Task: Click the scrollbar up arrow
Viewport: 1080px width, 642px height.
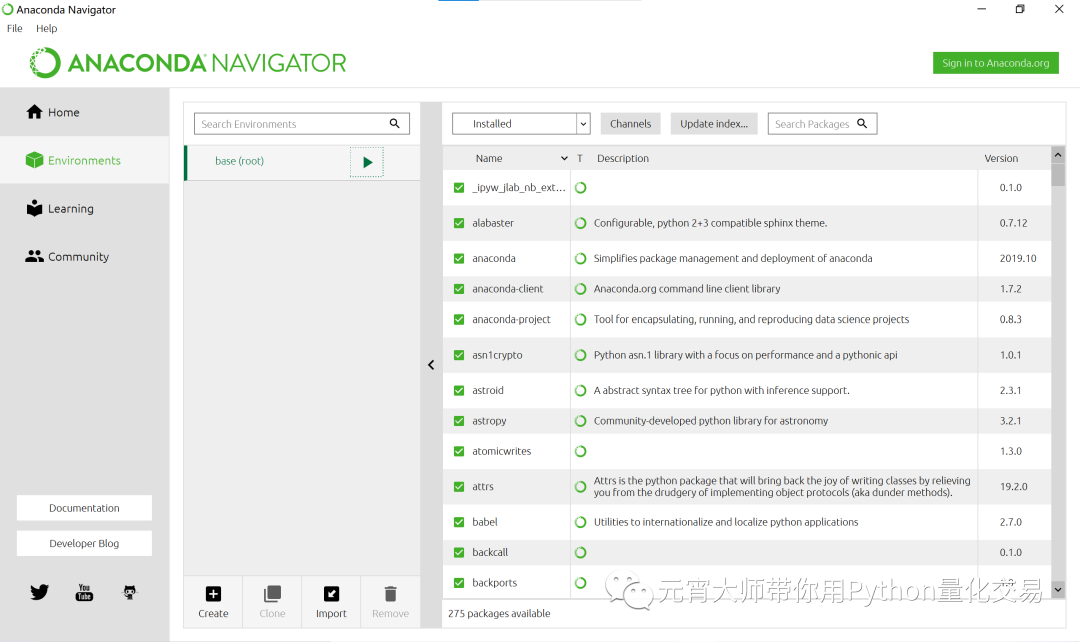Action: pos(1058,155)
